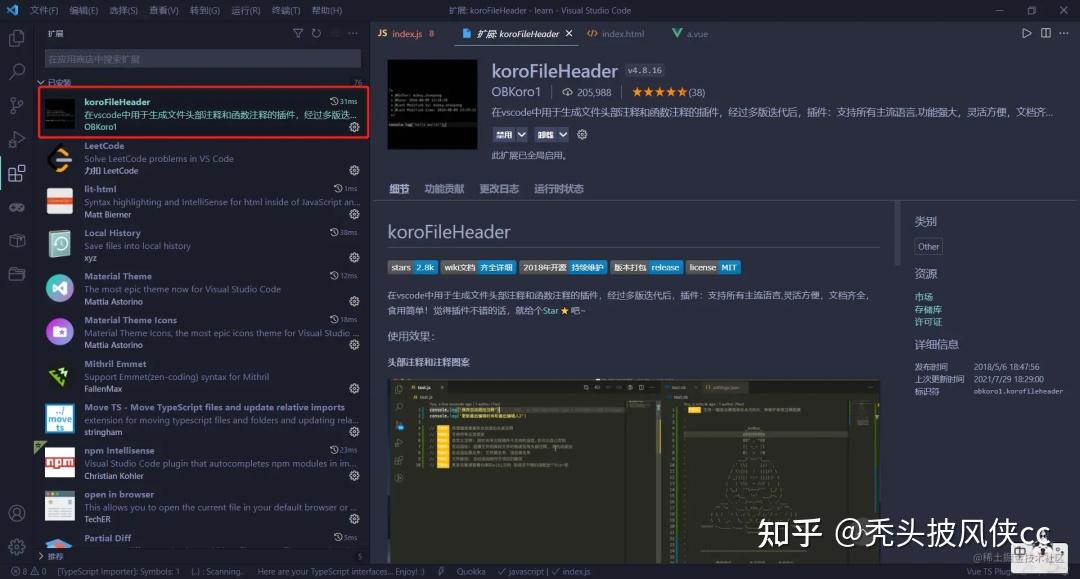The height and width of the screenshot is (579, 1080).
Task: Click the errors and warnings status indicator
Action: [x=29, y=571]
